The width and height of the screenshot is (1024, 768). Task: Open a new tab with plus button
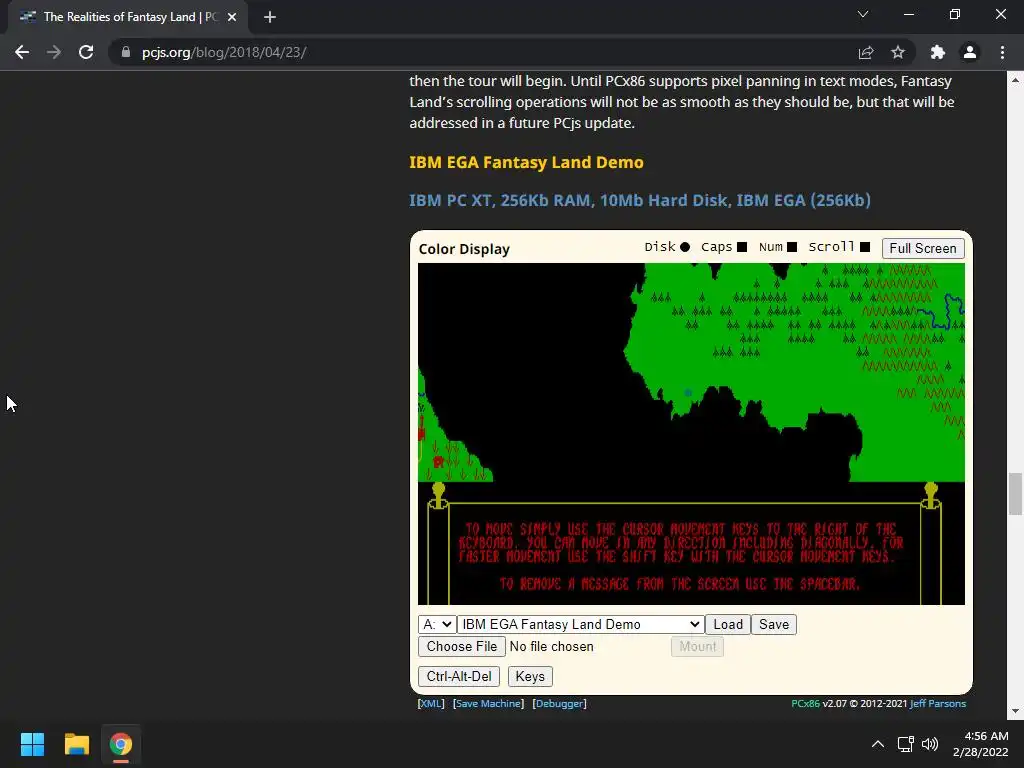coord(270,17)
